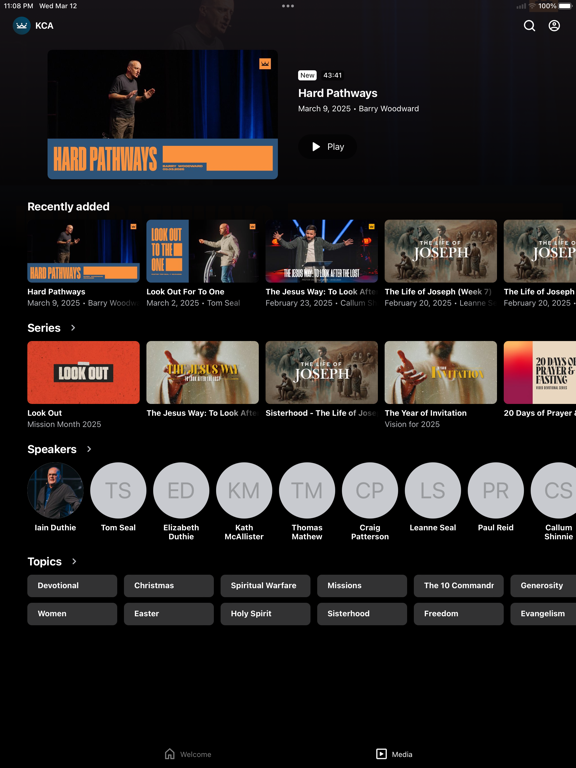Open the user account profile icon
The height and width of the screenshot is (768, 576).
(554, 25)
